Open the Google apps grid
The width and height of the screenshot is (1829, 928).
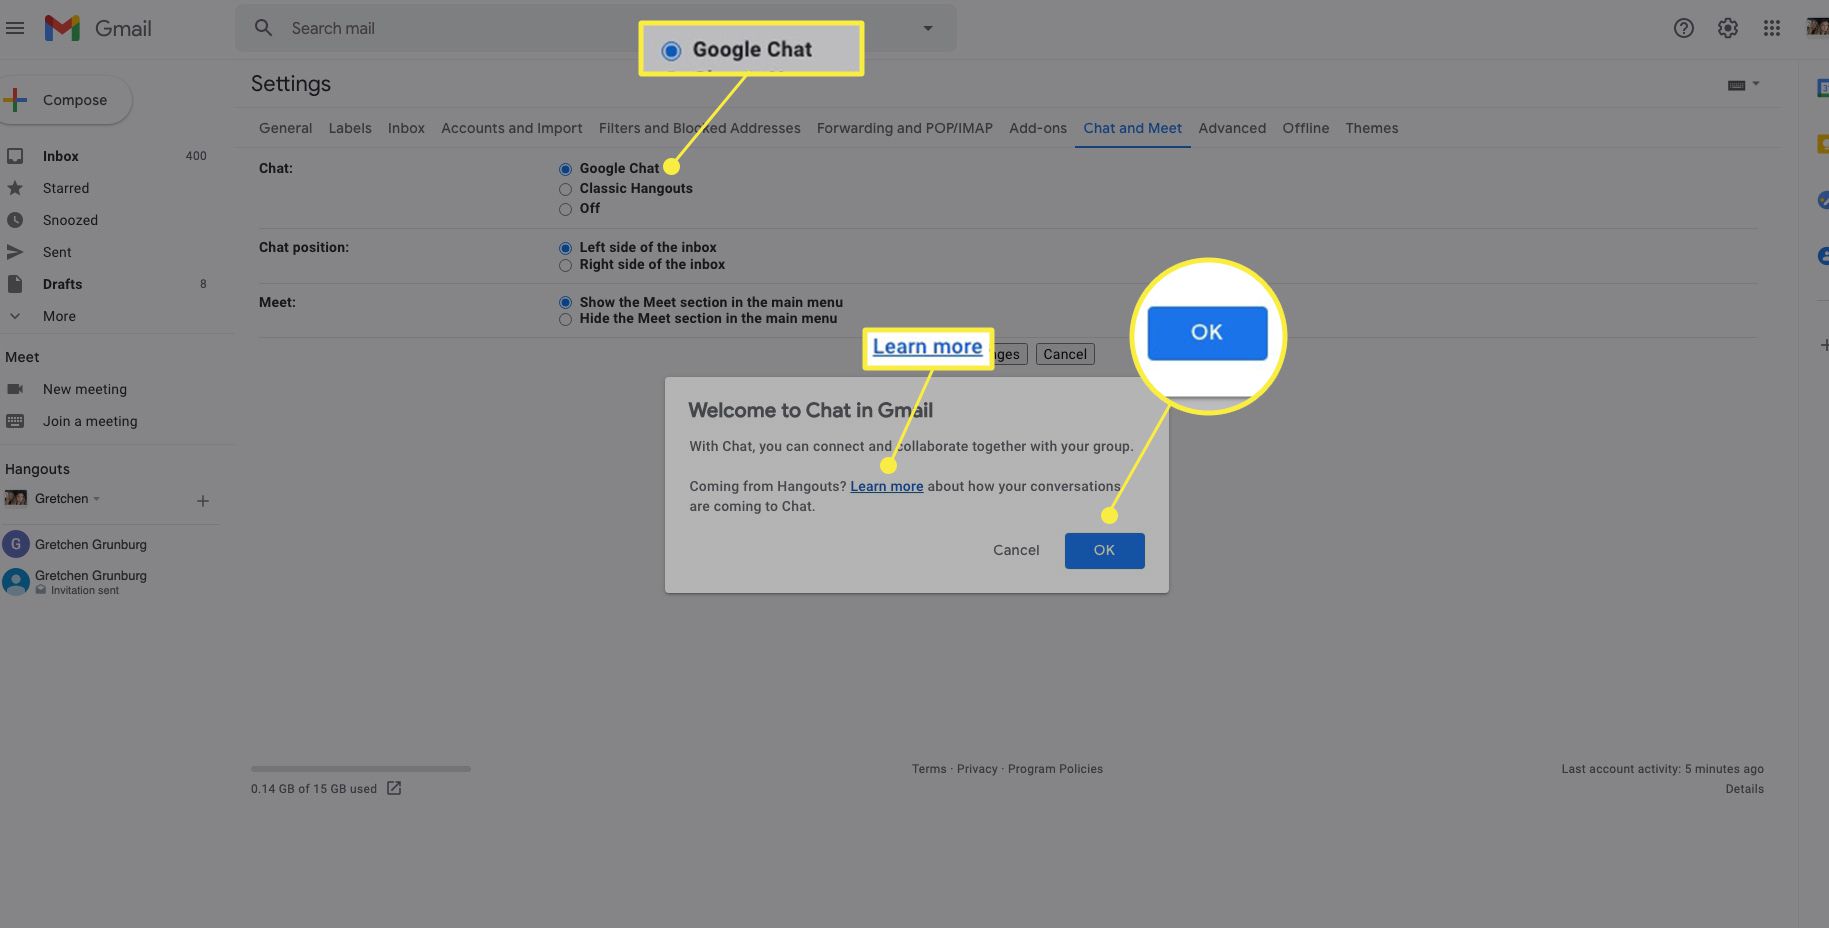coord(1772,28)
